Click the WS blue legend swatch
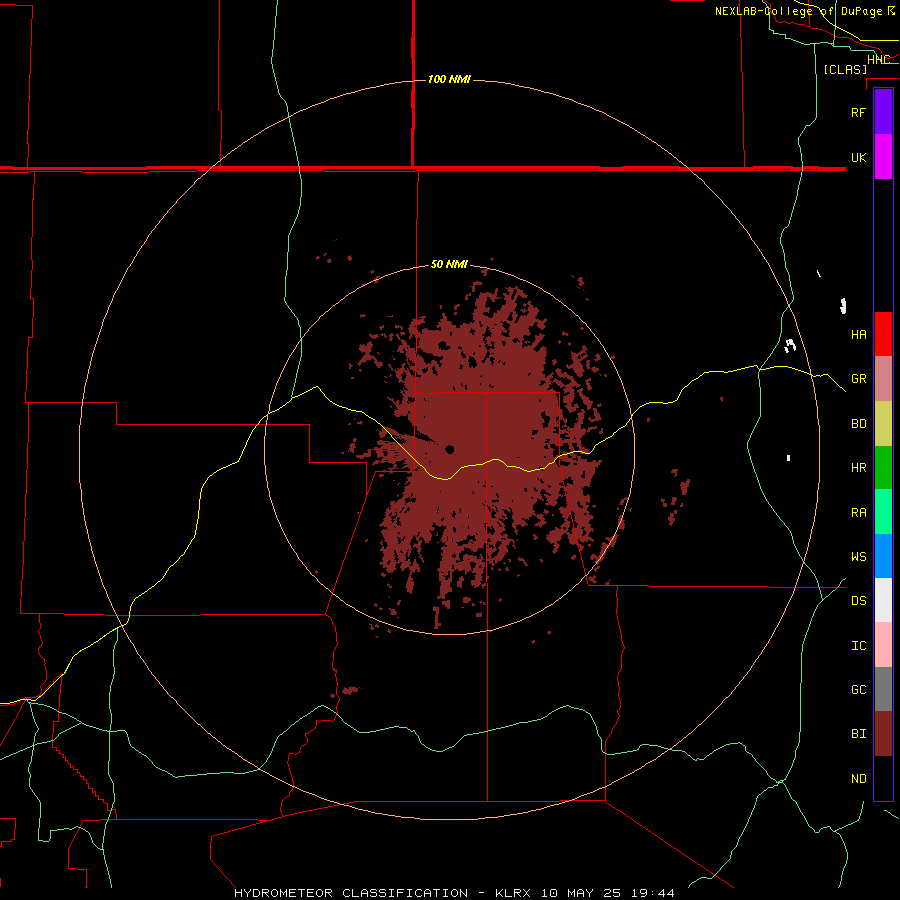This screenshot has width=900, height=900. [883, 556]
